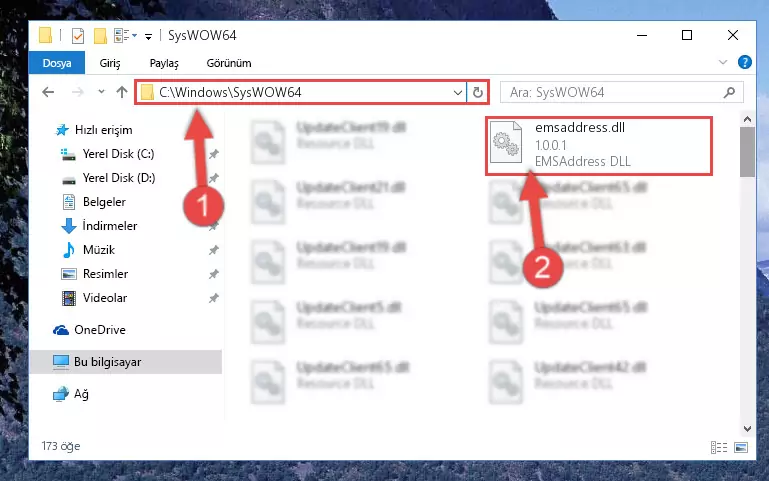Expand the address bar history dropdown
The height and width of the screenshot is (481, 769).
coord(458,92)
